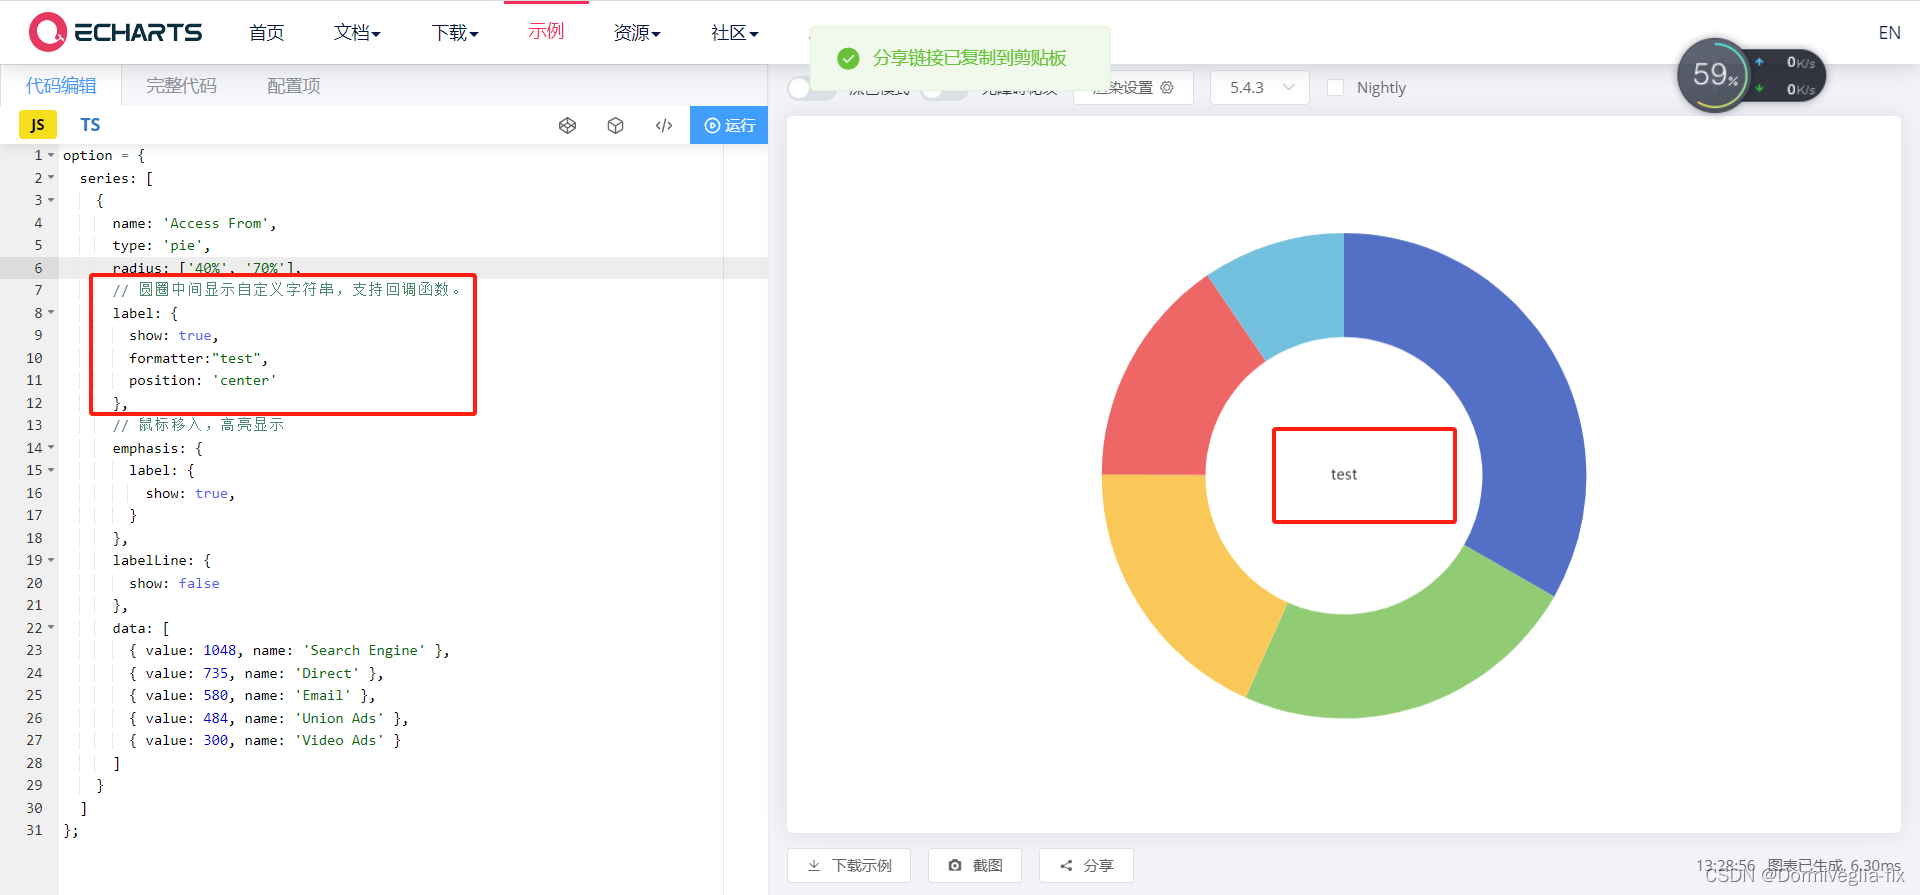Open the 下载 download dropdown menu
The width and height of the screenshot is (1920, 895).
455,33
